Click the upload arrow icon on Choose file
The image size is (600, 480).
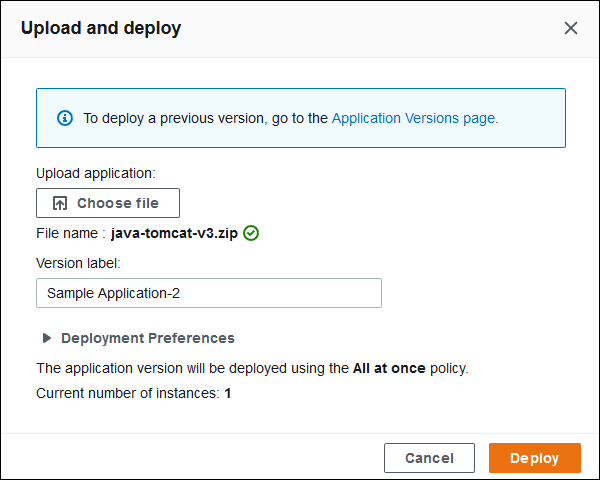click(x=60, y=203)
